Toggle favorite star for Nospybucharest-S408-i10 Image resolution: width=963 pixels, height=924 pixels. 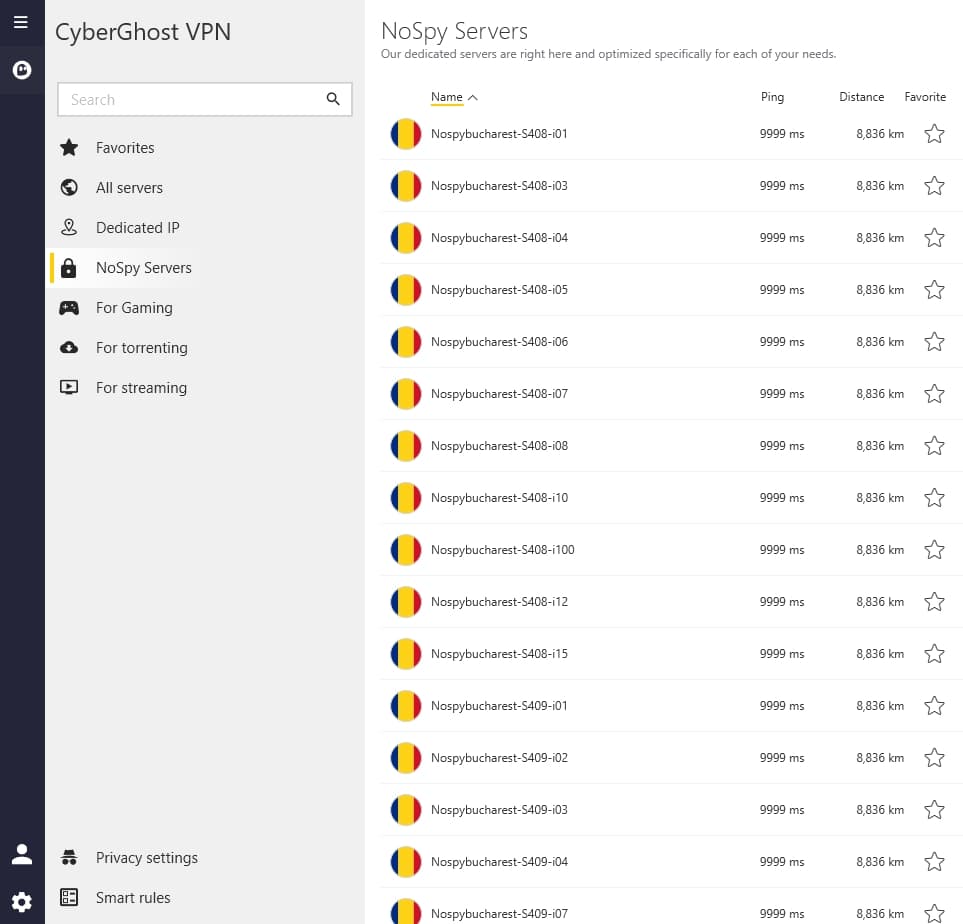(934, 498)
